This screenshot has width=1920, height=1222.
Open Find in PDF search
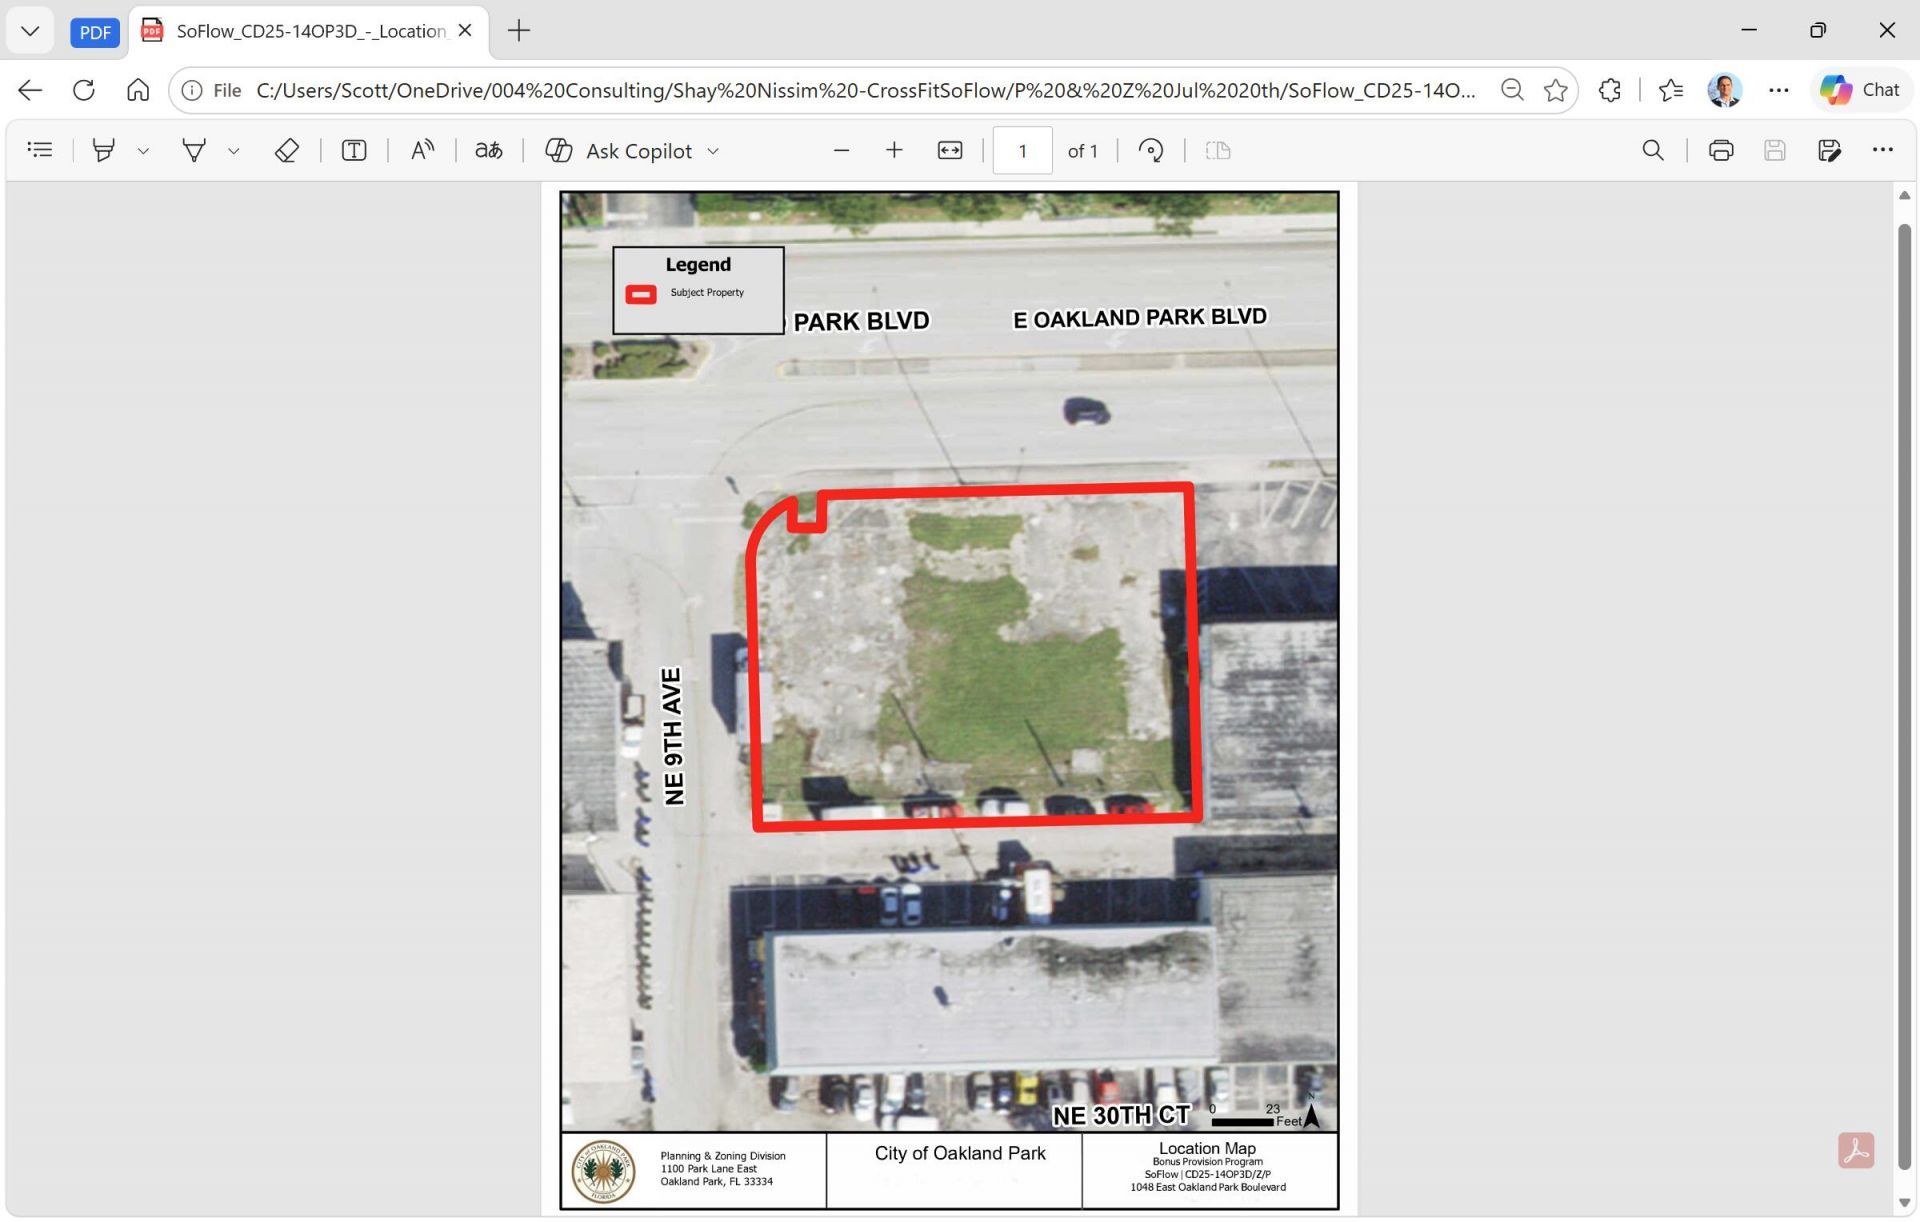click(x=1653, y=150)
